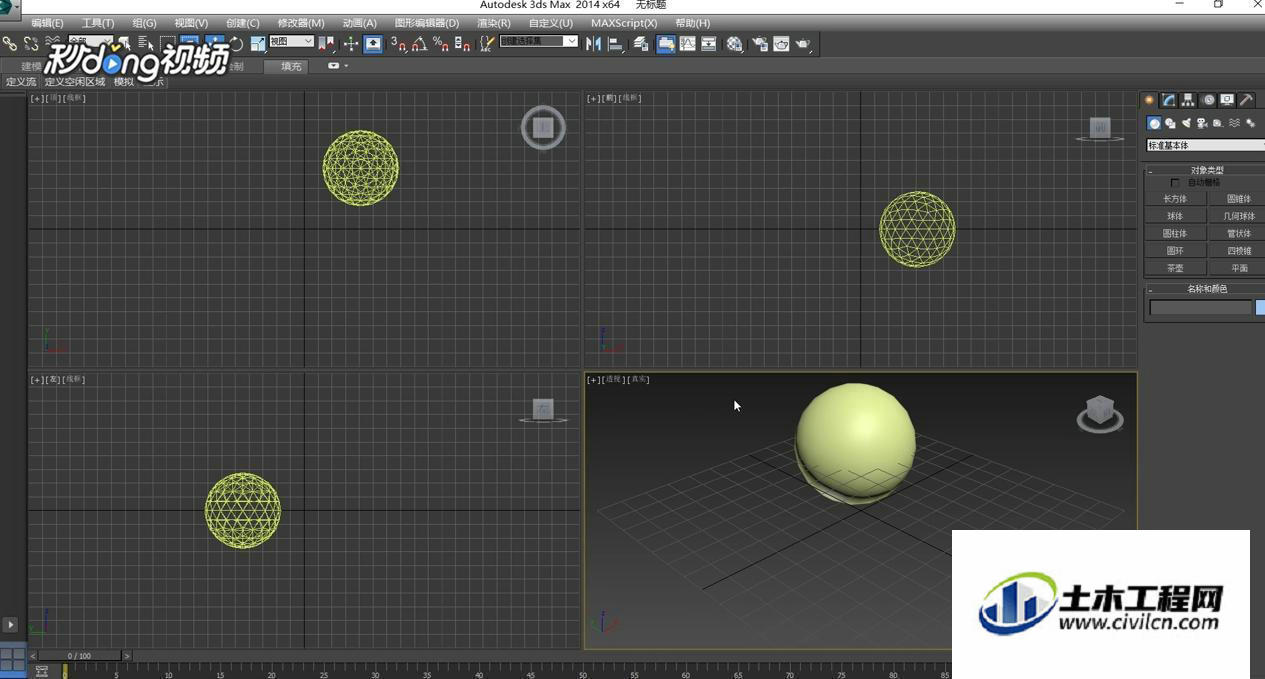
Task: Open the 视图(V) menu
Action: (191, 23)
